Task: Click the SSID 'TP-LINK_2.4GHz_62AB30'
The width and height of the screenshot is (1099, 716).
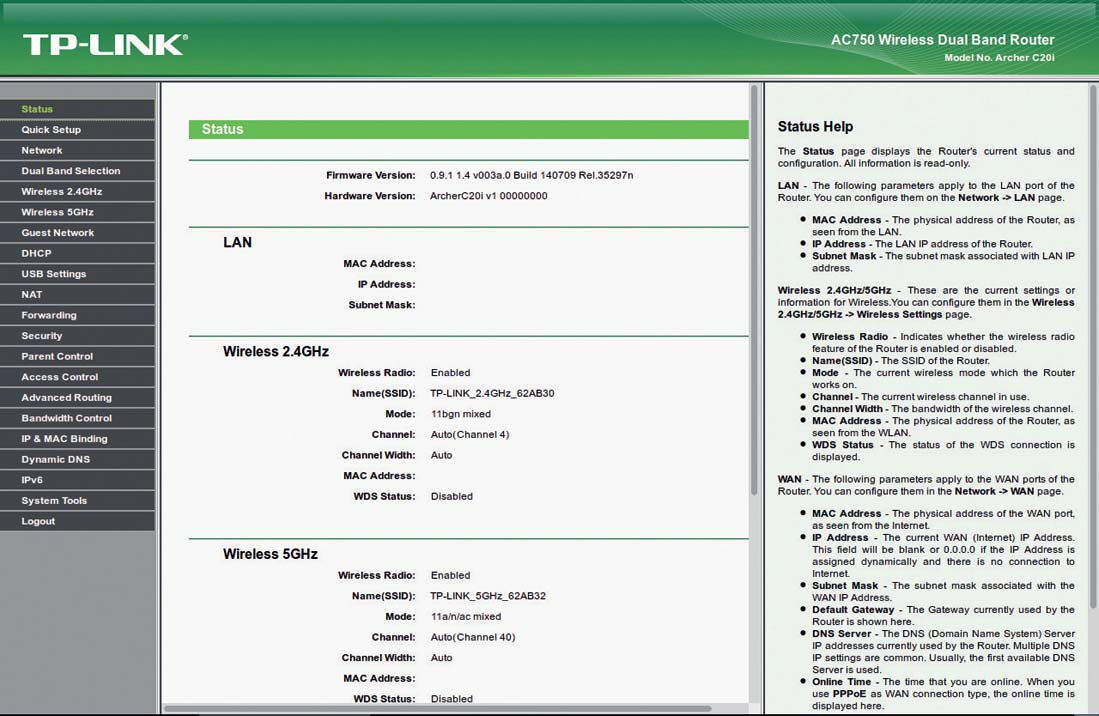Action: click(492, 394)
